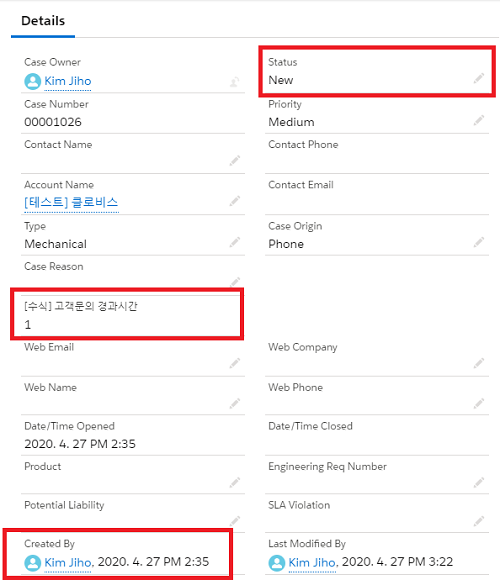Click the Type value Mechanical
The height and width of the screenshot is (580, 500).
tap(55, 244)
